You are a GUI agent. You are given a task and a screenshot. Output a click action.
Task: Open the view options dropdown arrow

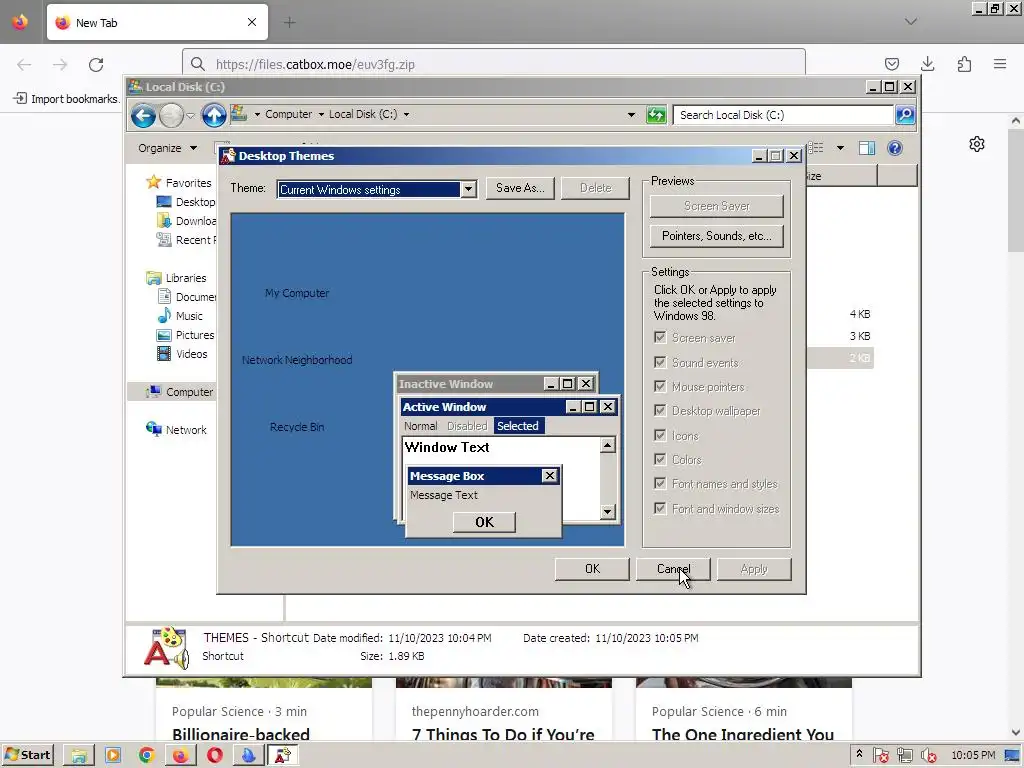840,148
